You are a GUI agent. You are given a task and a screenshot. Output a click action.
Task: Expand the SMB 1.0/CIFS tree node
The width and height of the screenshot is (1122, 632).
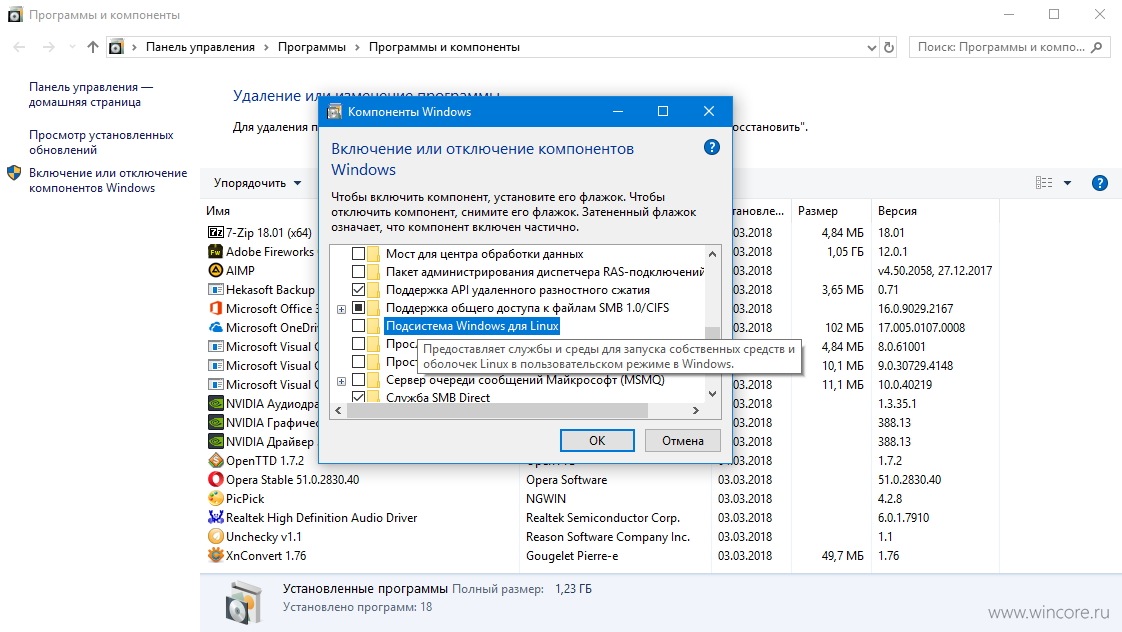341,308
